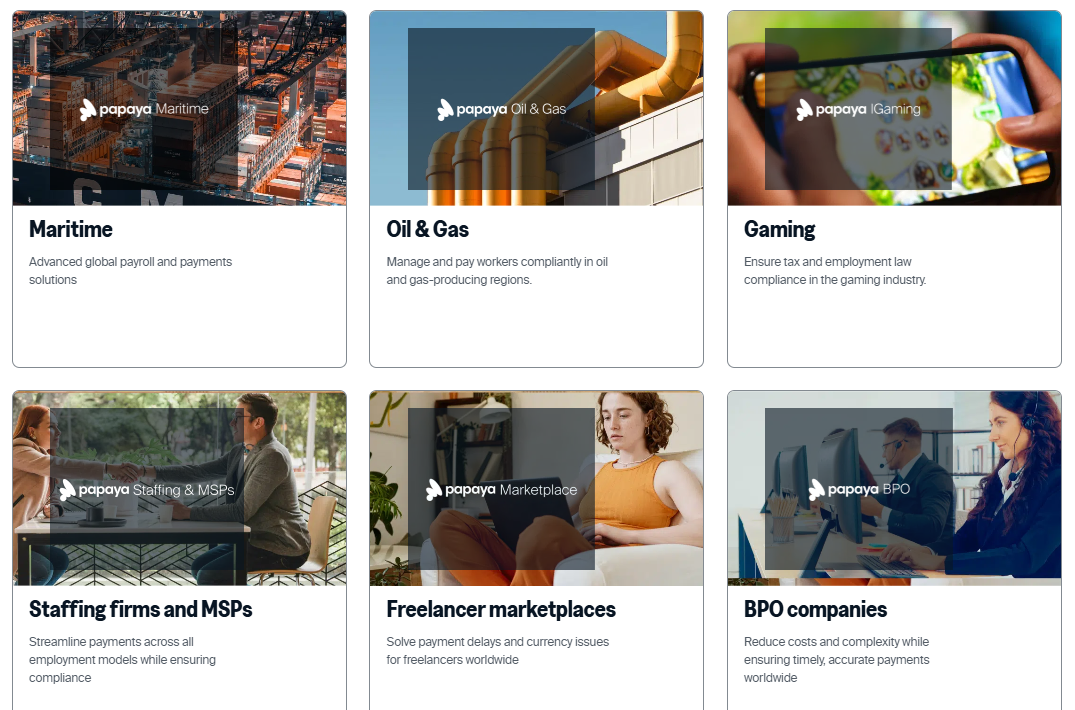The width and height of the screenshot is (1075, 710).
Task: Open the Oil & Gas pipes image
Action: [x=536, y=108]
